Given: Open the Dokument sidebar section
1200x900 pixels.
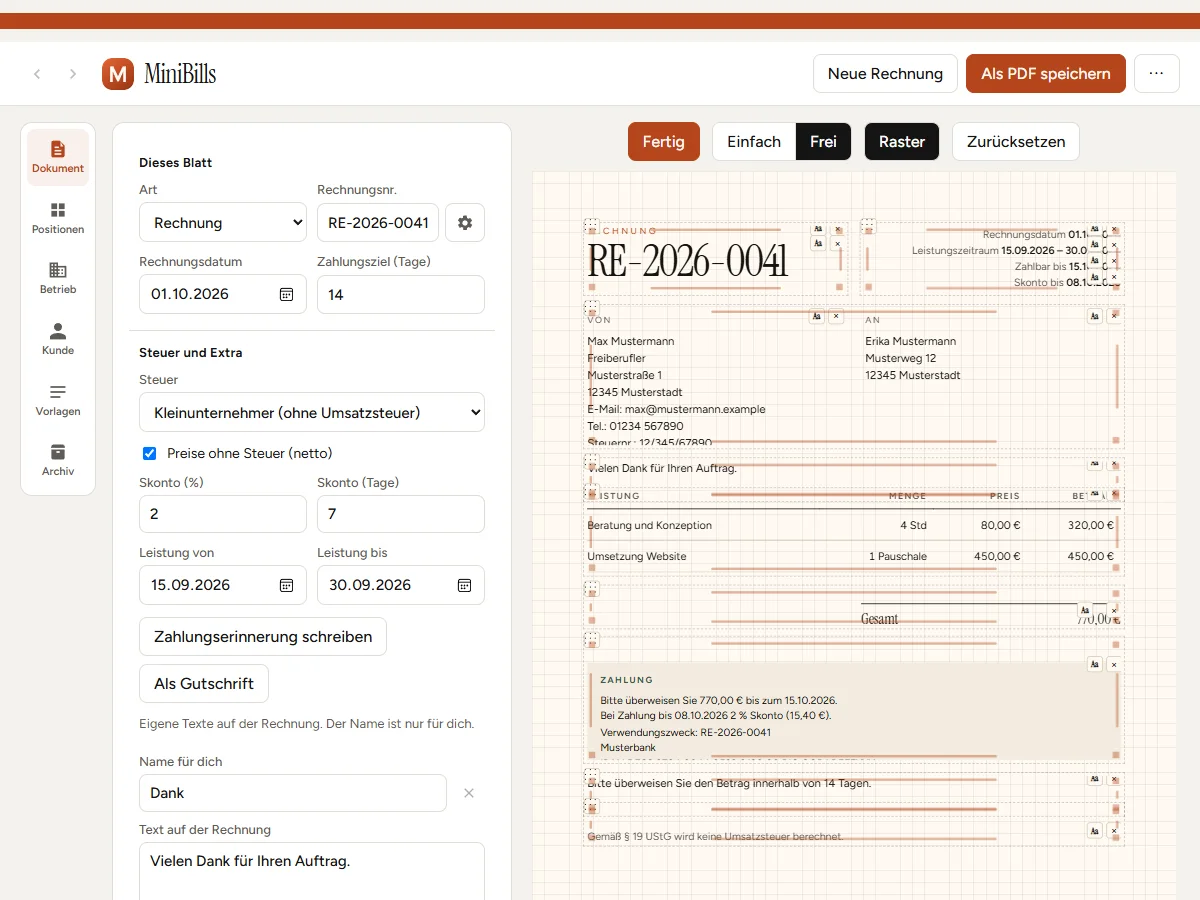Looking at the screenshot, I should coord(58,158).
